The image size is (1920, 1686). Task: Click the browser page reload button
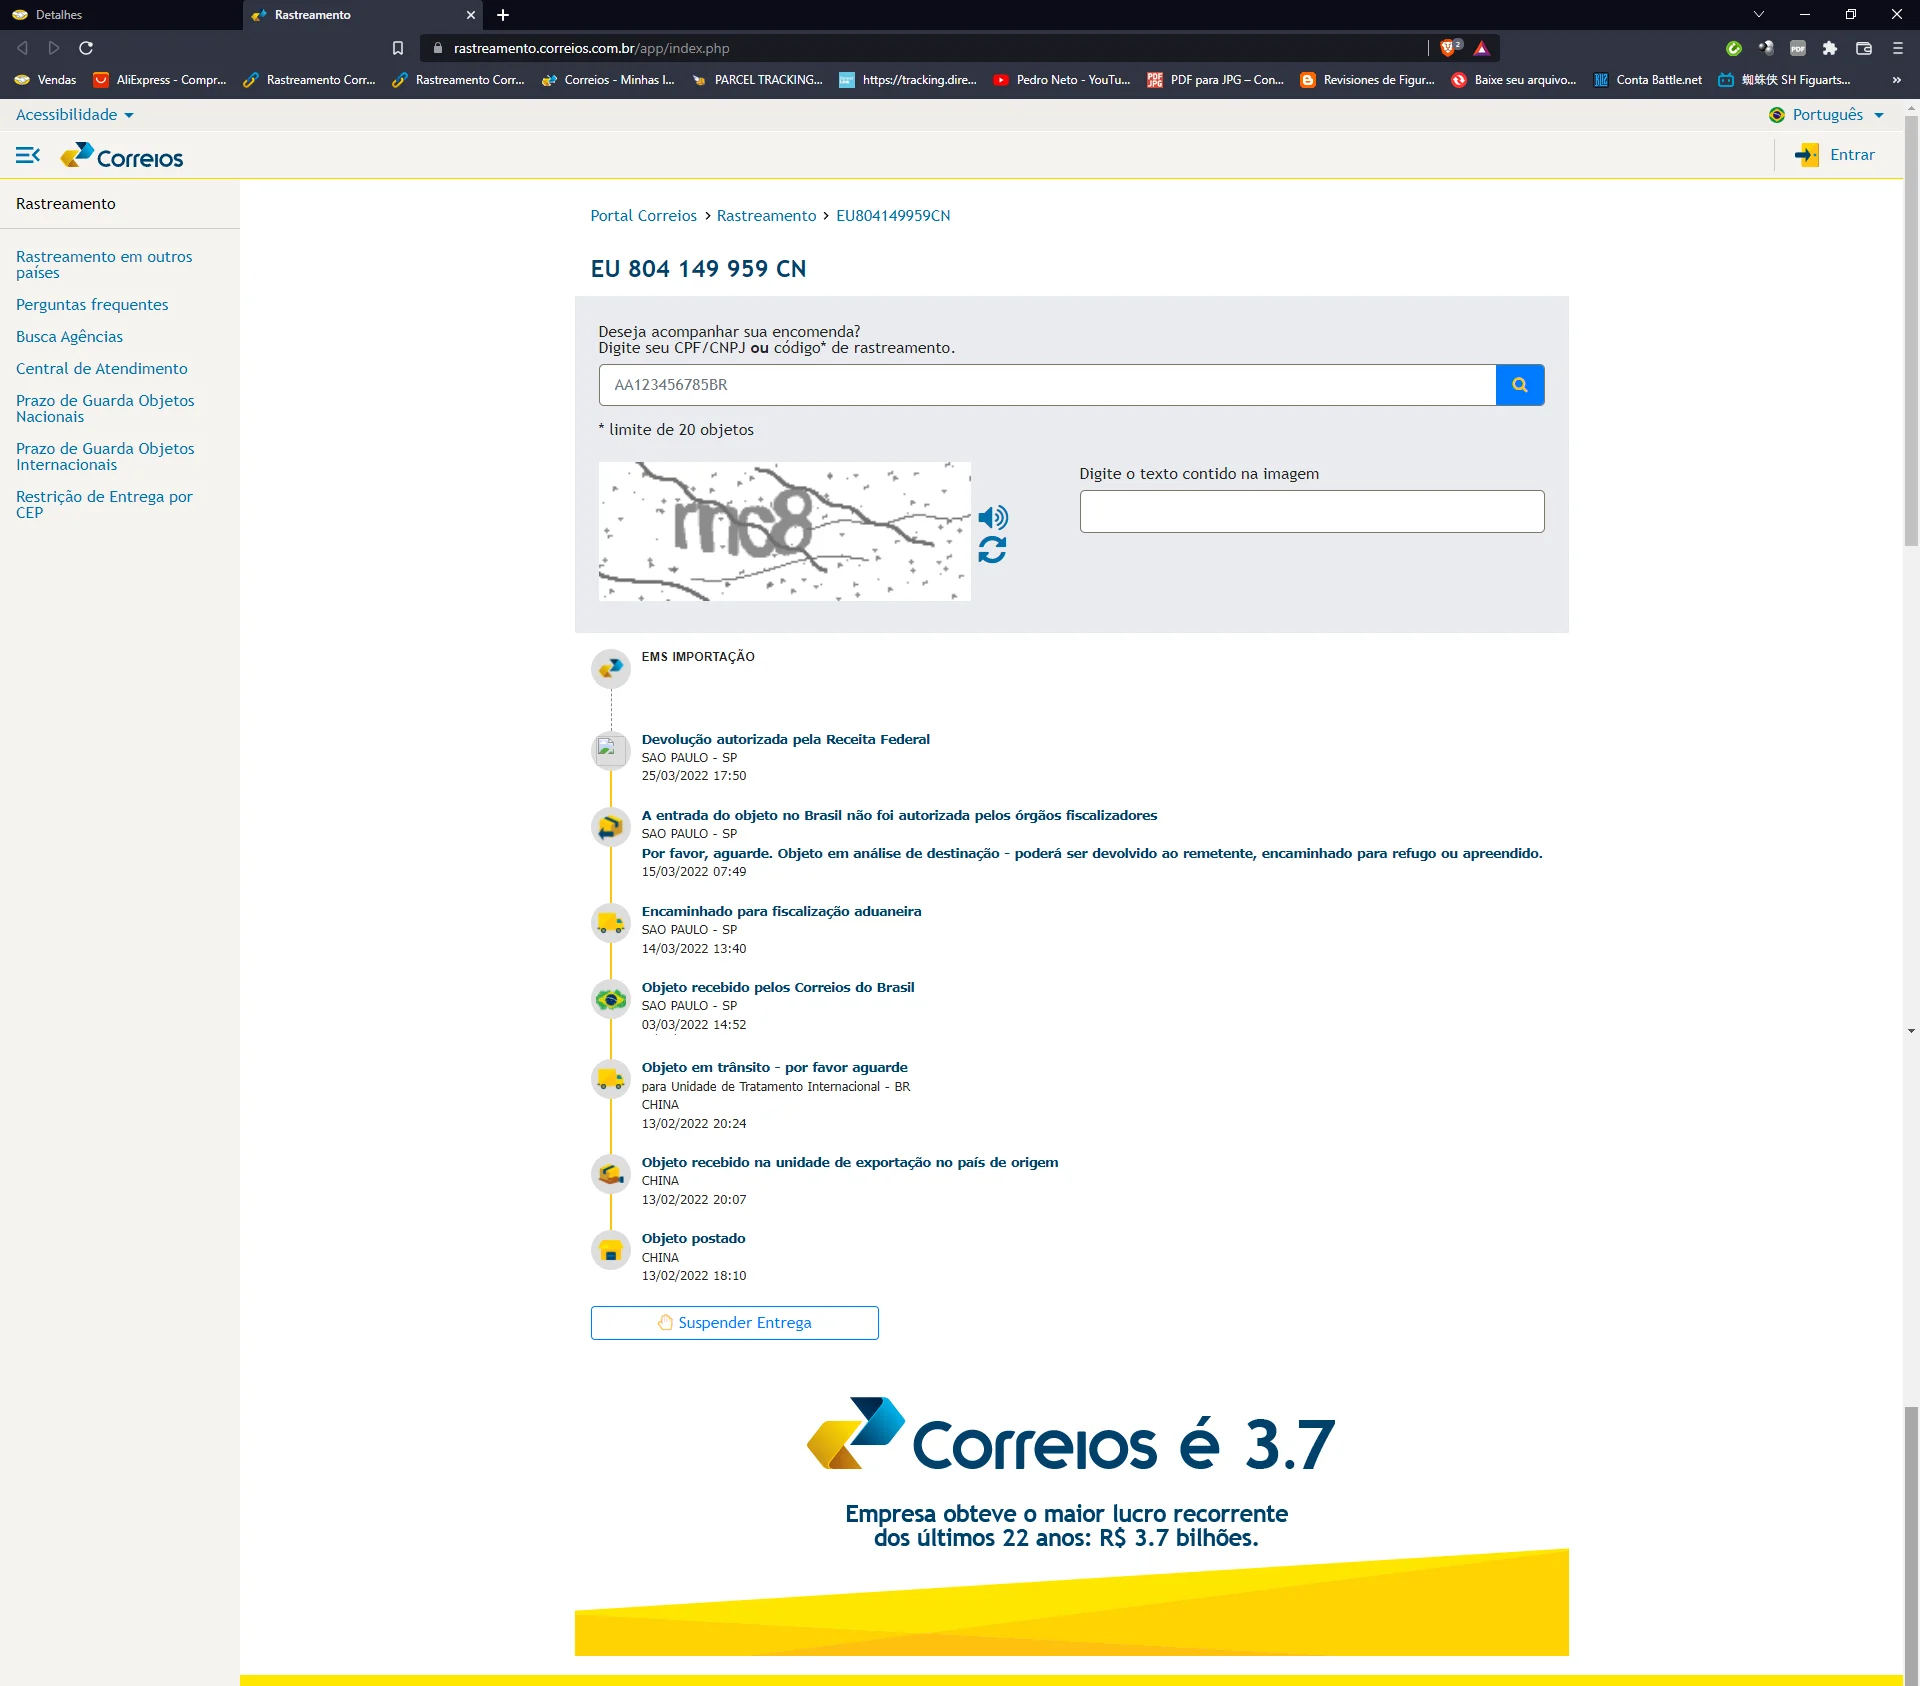pyautogui.click(x=86, y=48)
